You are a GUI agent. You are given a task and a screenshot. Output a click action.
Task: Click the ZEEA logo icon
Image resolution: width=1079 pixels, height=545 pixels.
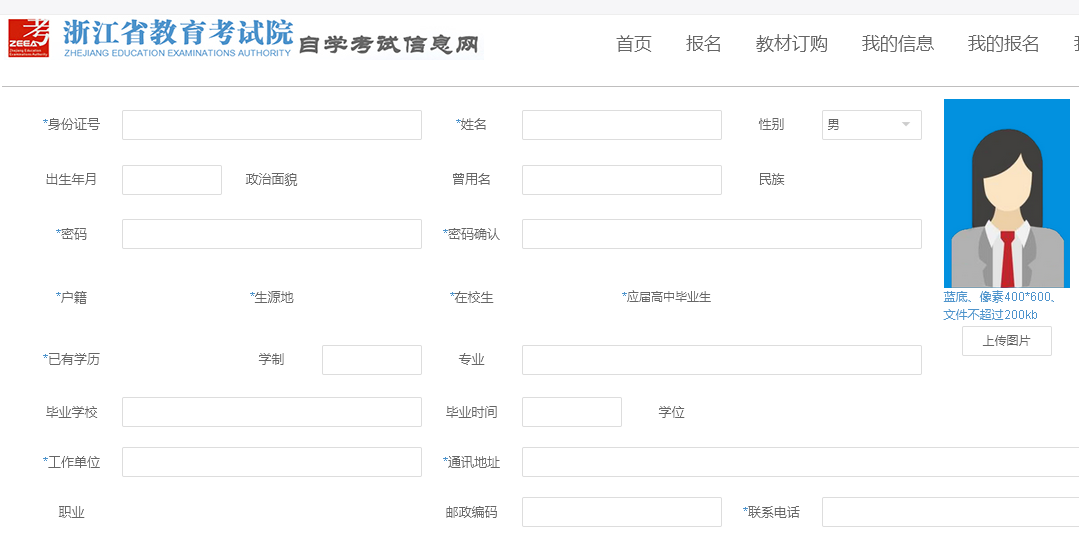click(29, 39)
